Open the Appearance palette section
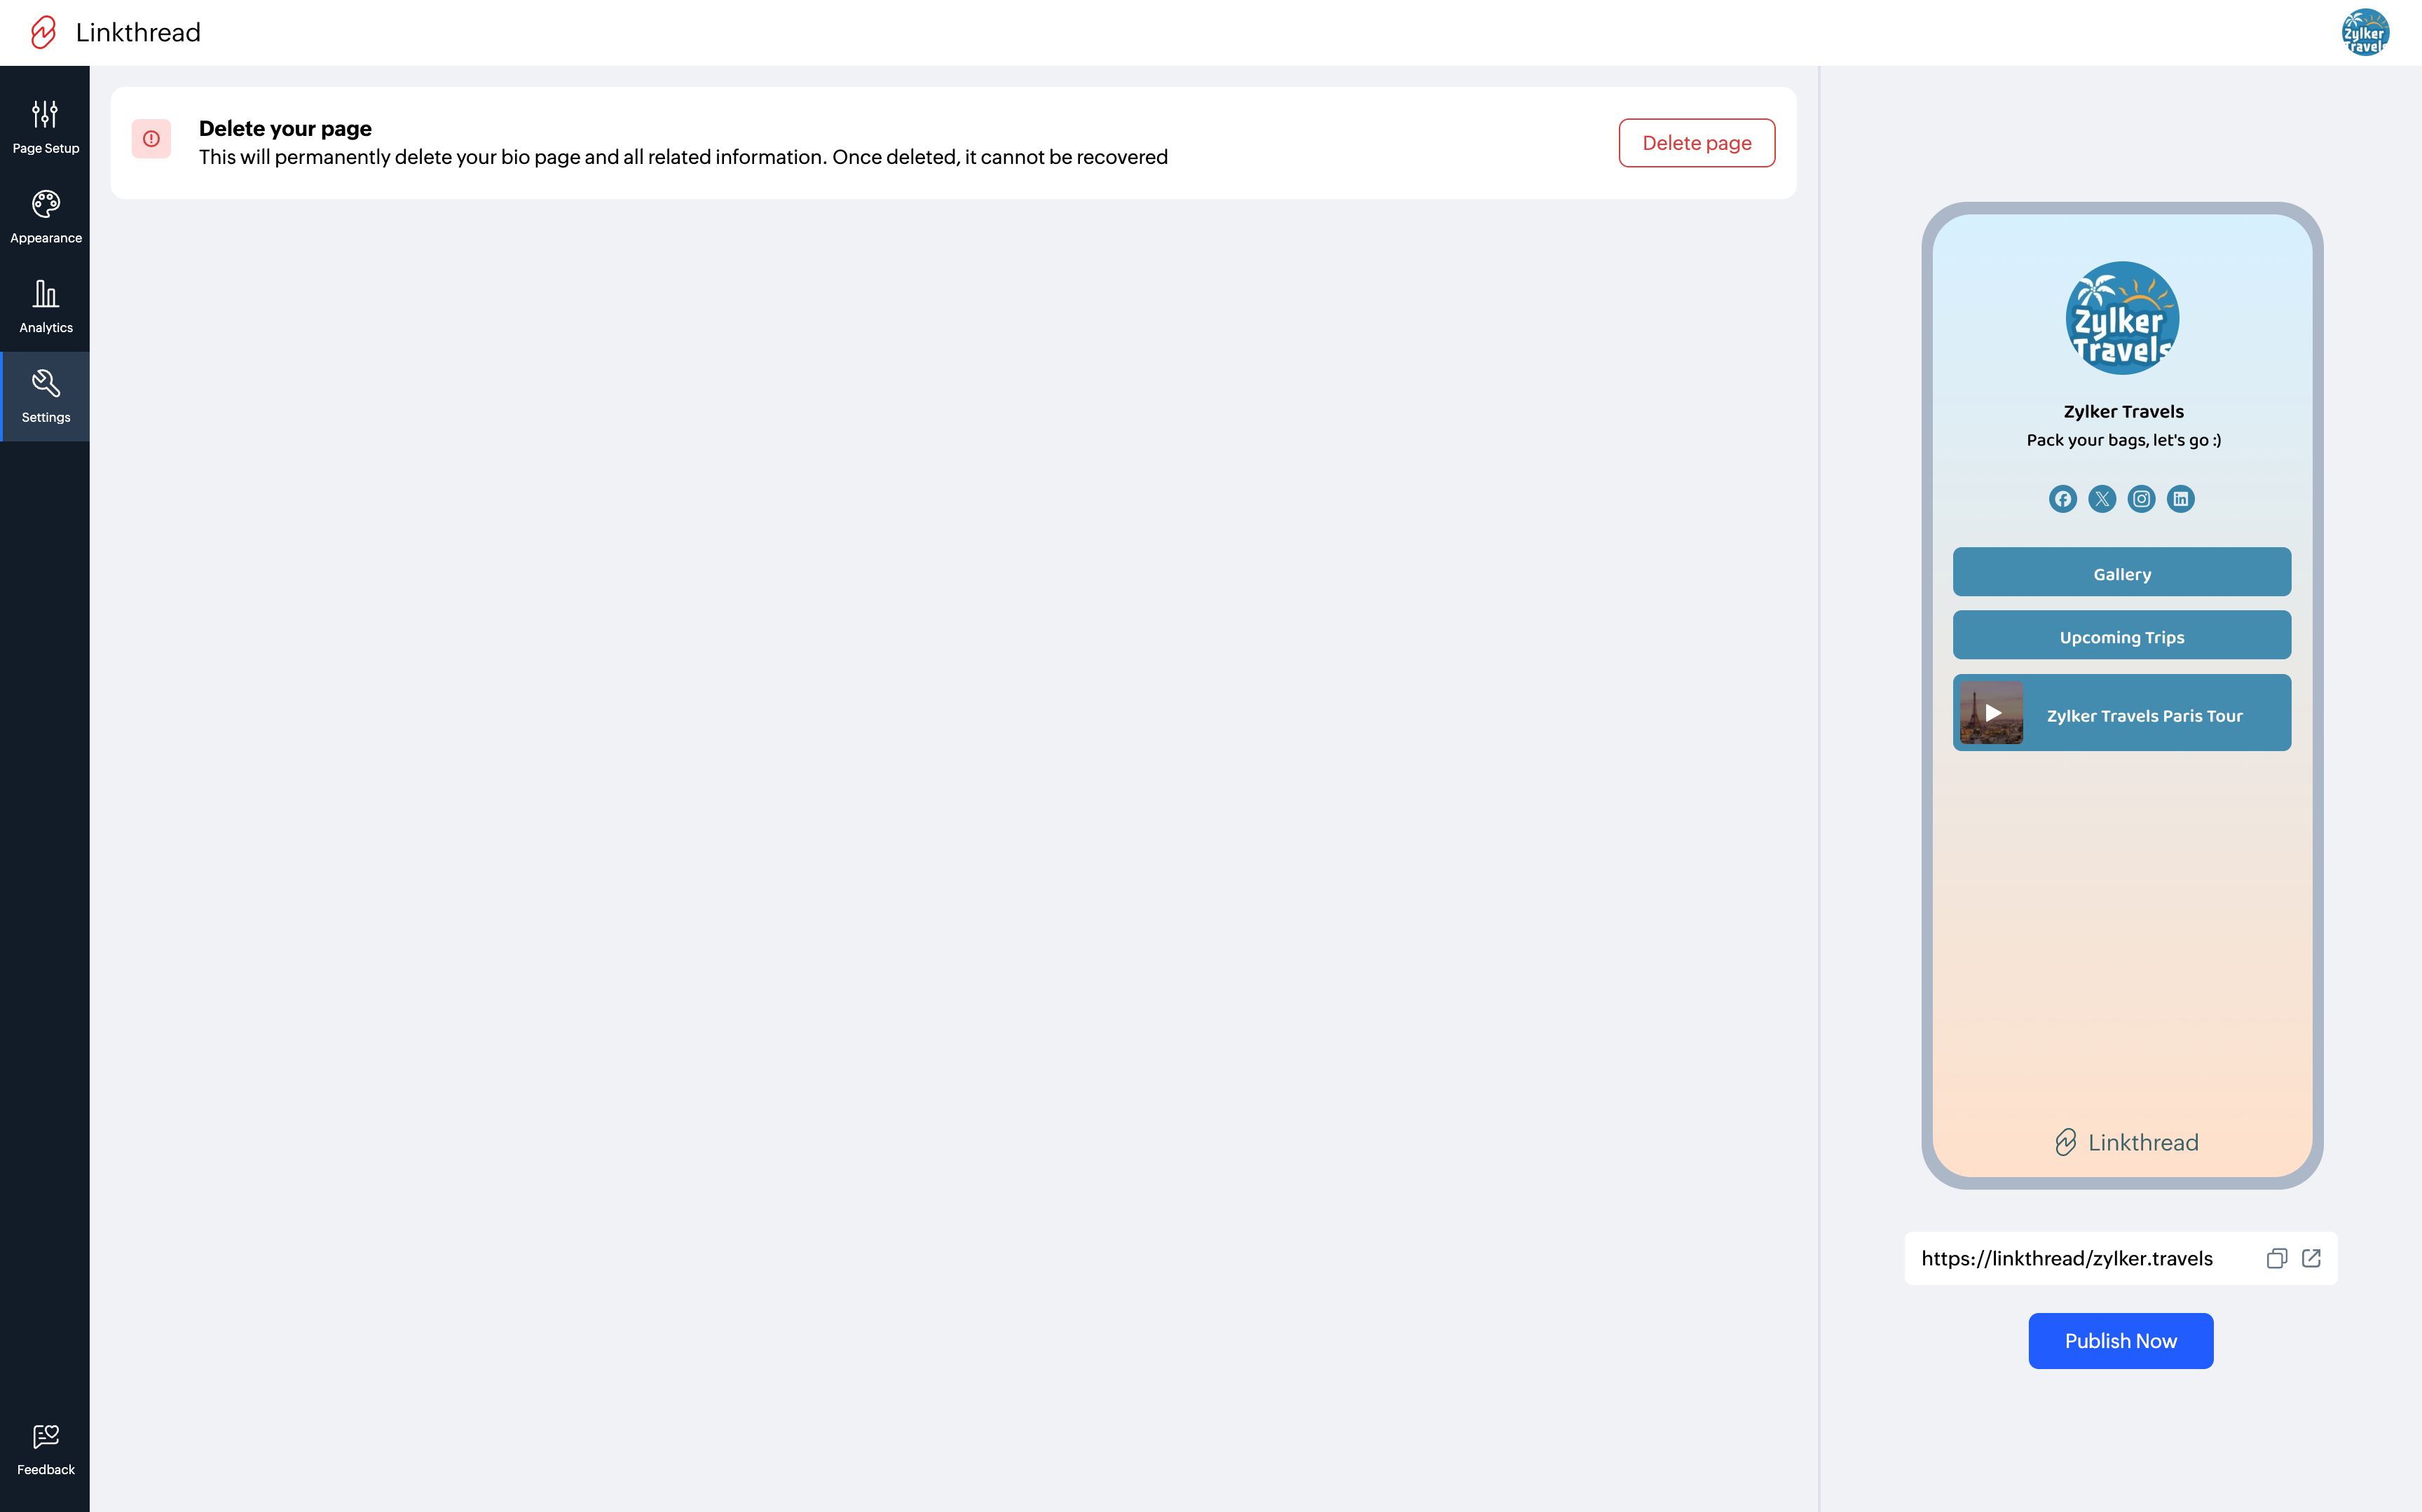This screenshot has height=1512, width=2422. pos(45,216)
